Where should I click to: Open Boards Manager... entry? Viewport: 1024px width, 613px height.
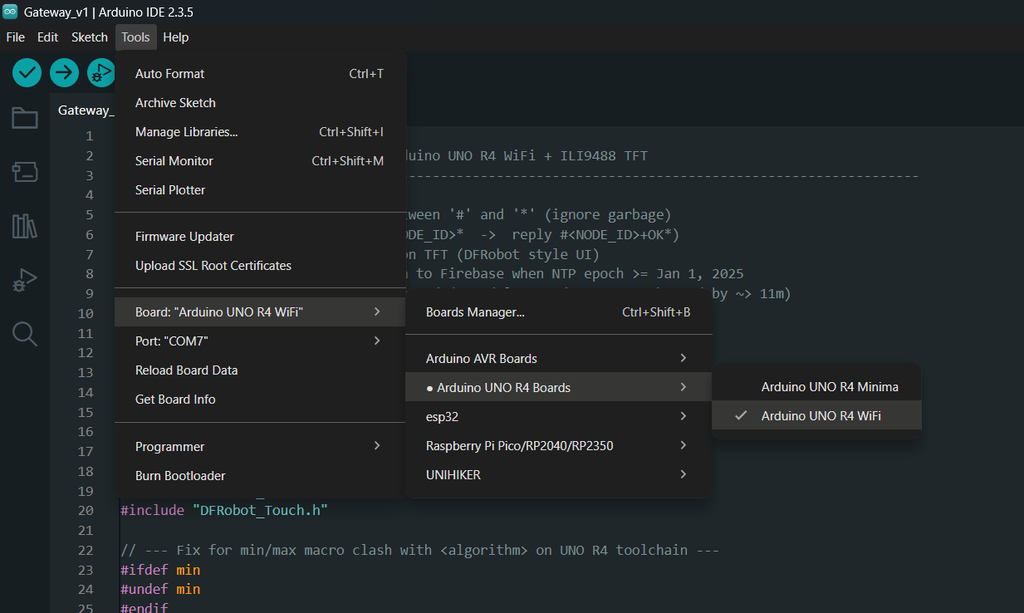click(475, 312)
